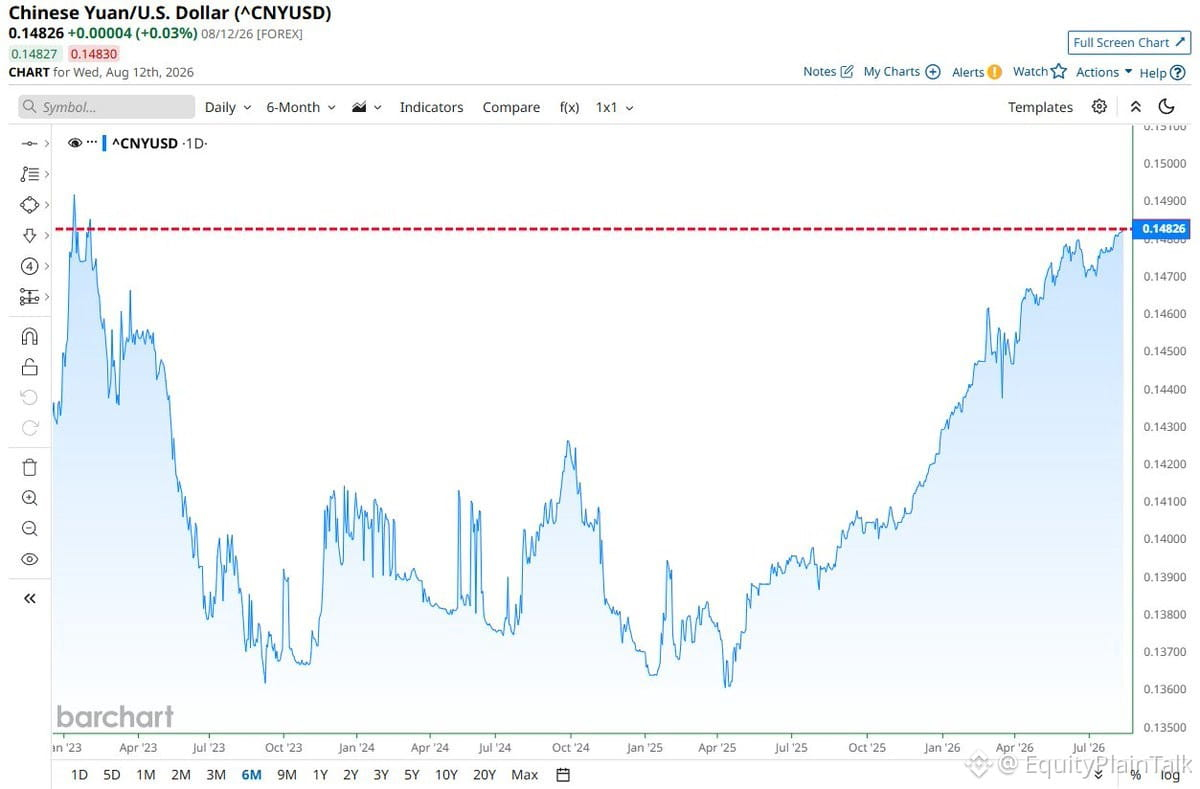
Task: Open My Charts link
Action: (901, 72)
